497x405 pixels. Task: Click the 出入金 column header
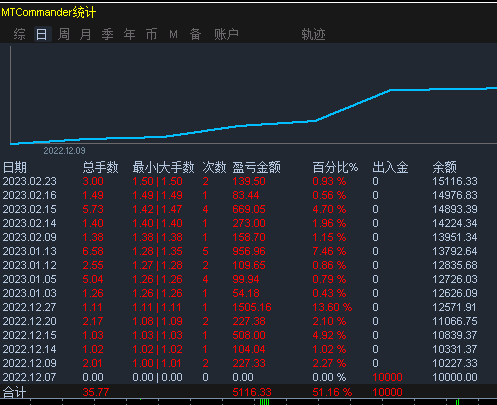[x=390, y=167]
